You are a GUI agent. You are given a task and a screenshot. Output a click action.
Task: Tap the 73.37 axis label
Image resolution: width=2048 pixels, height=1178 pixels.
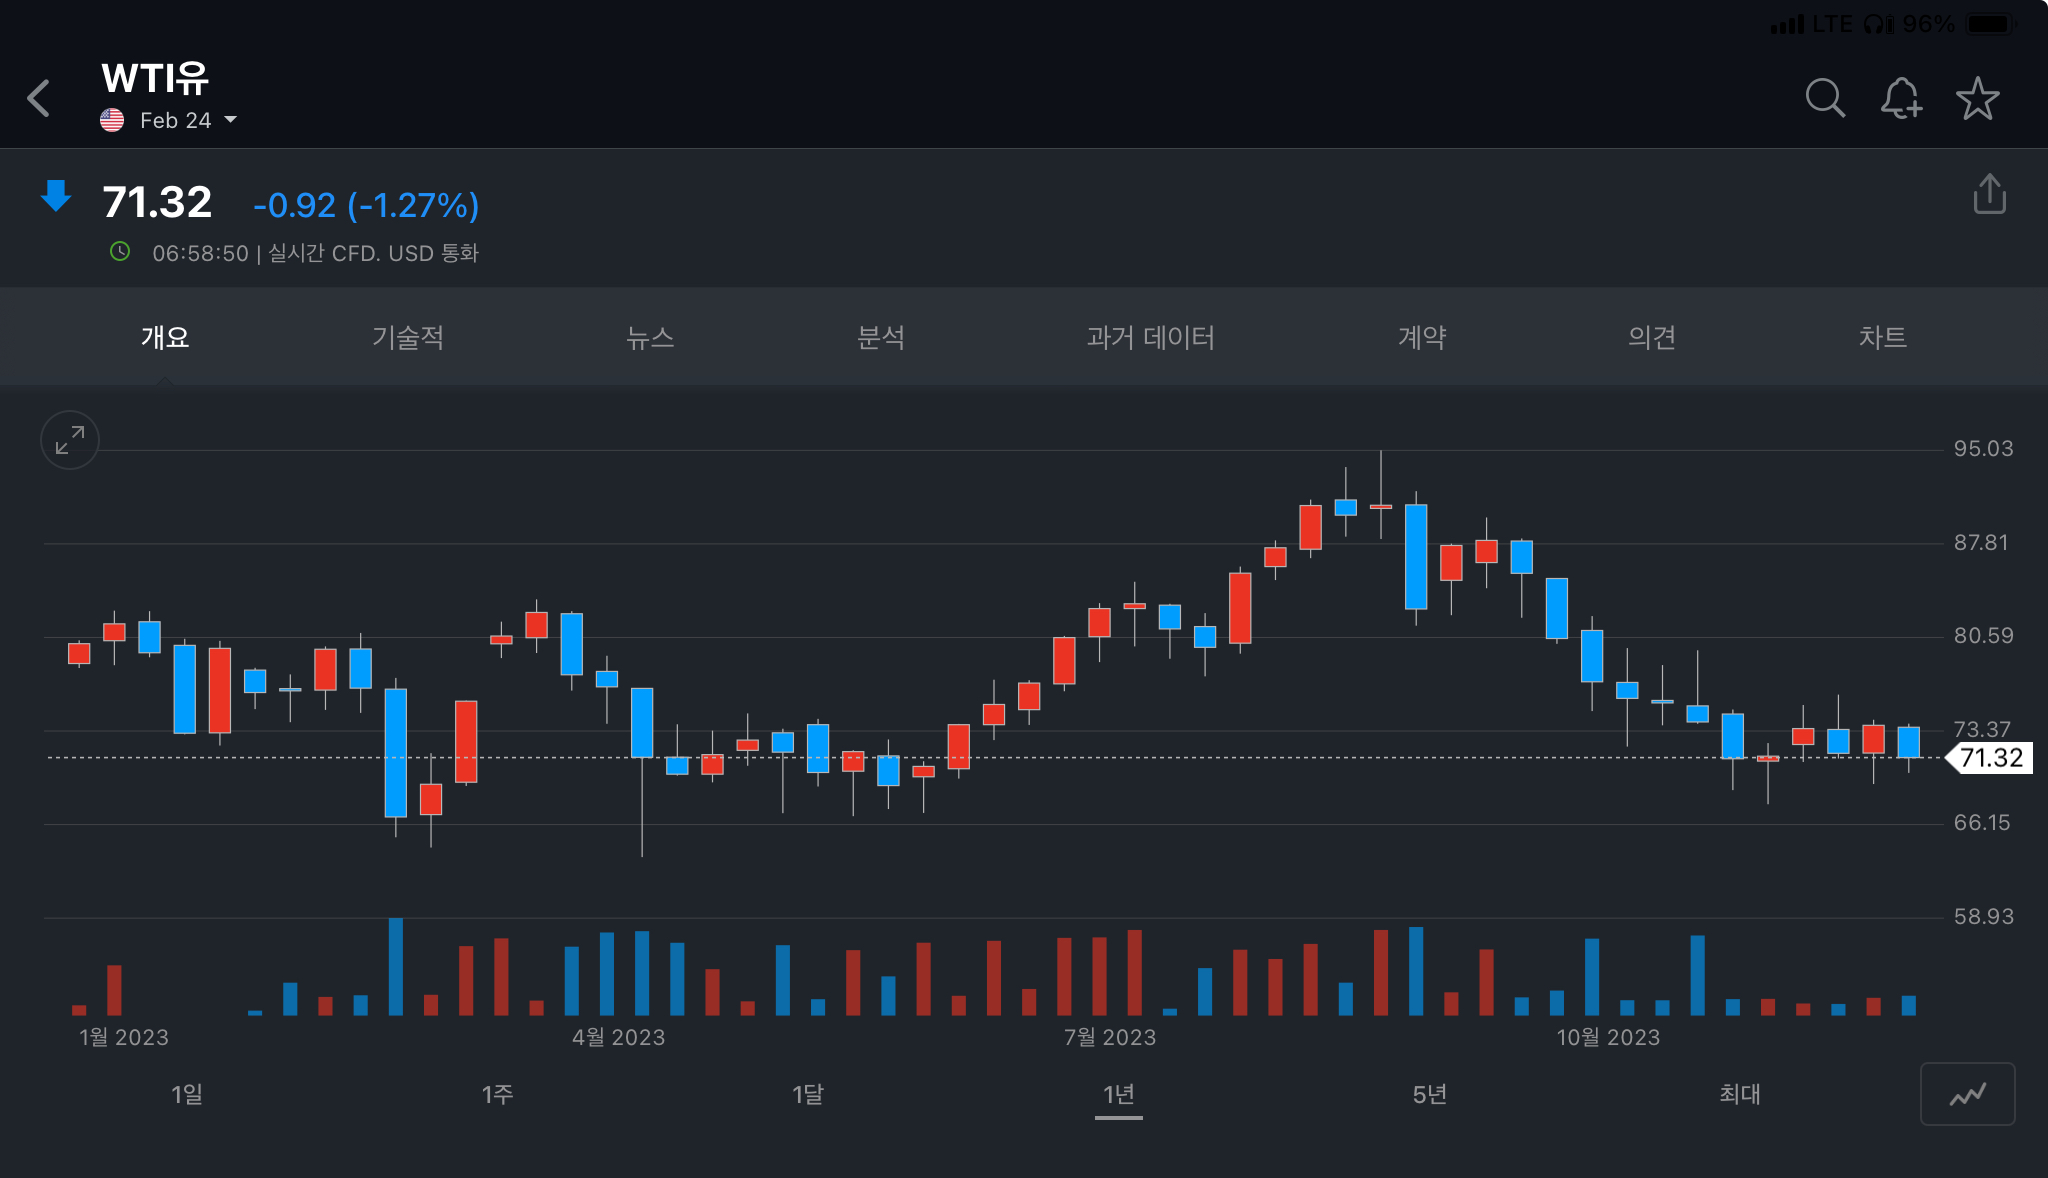pos(1982,729)
